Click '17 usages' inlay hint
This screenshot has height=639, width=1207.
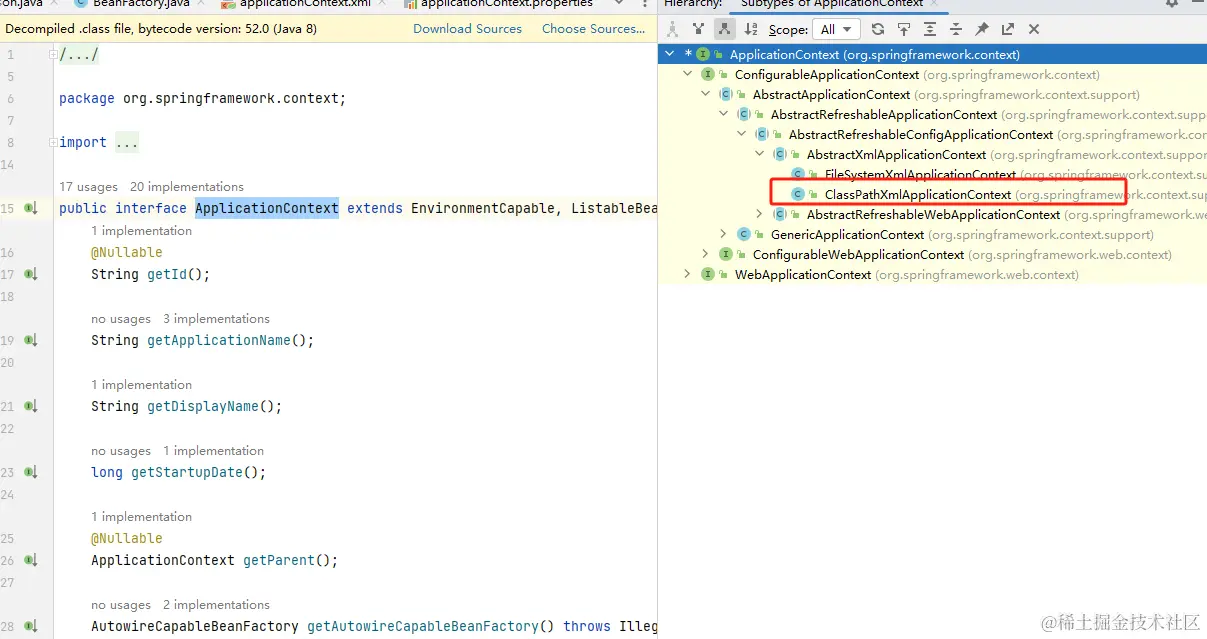pos(88,187)
